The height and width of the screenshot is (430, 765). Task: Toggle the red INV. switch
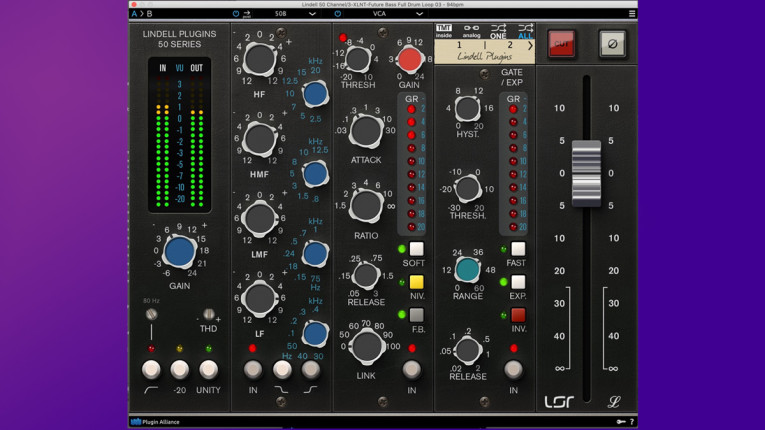click(518, 315)
